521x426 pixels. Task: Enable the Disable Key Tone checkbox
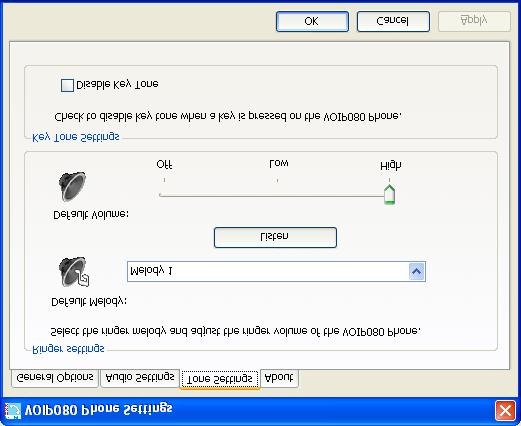tap(67, 85)
